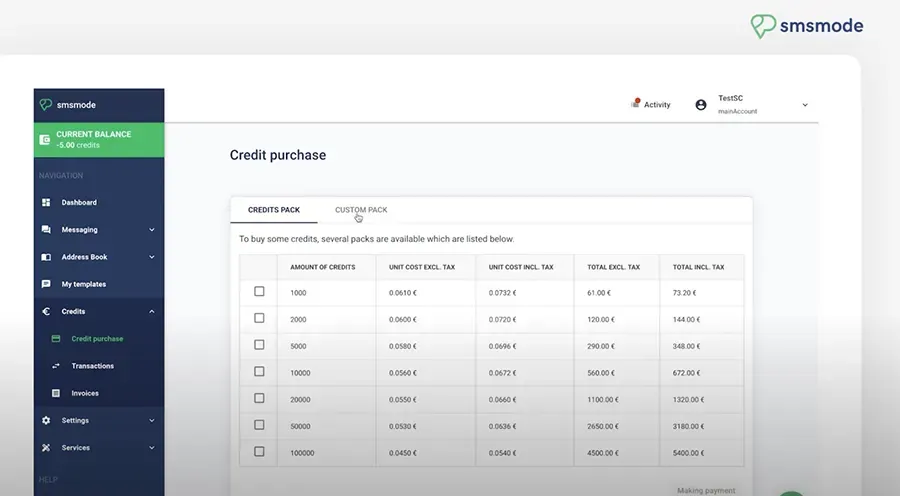The image size is (900, 496).
Task: Click the Address Book icon
Action: coord(46,257)
